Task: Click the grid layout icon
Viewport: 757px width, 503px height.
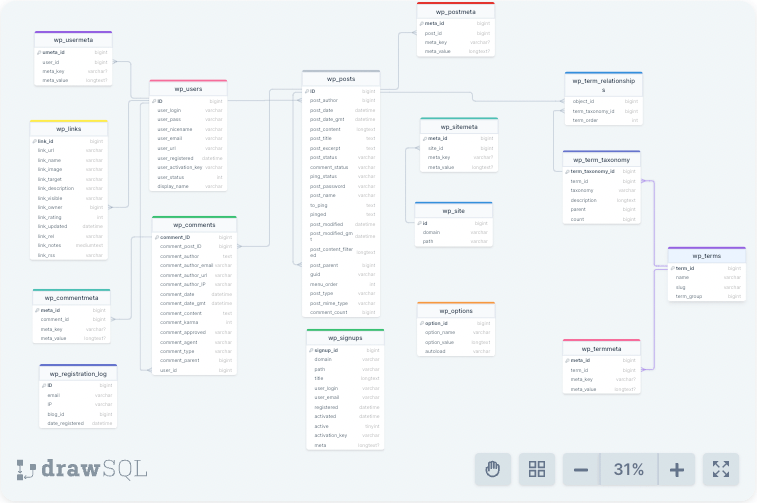Action: tap(537, 469)
